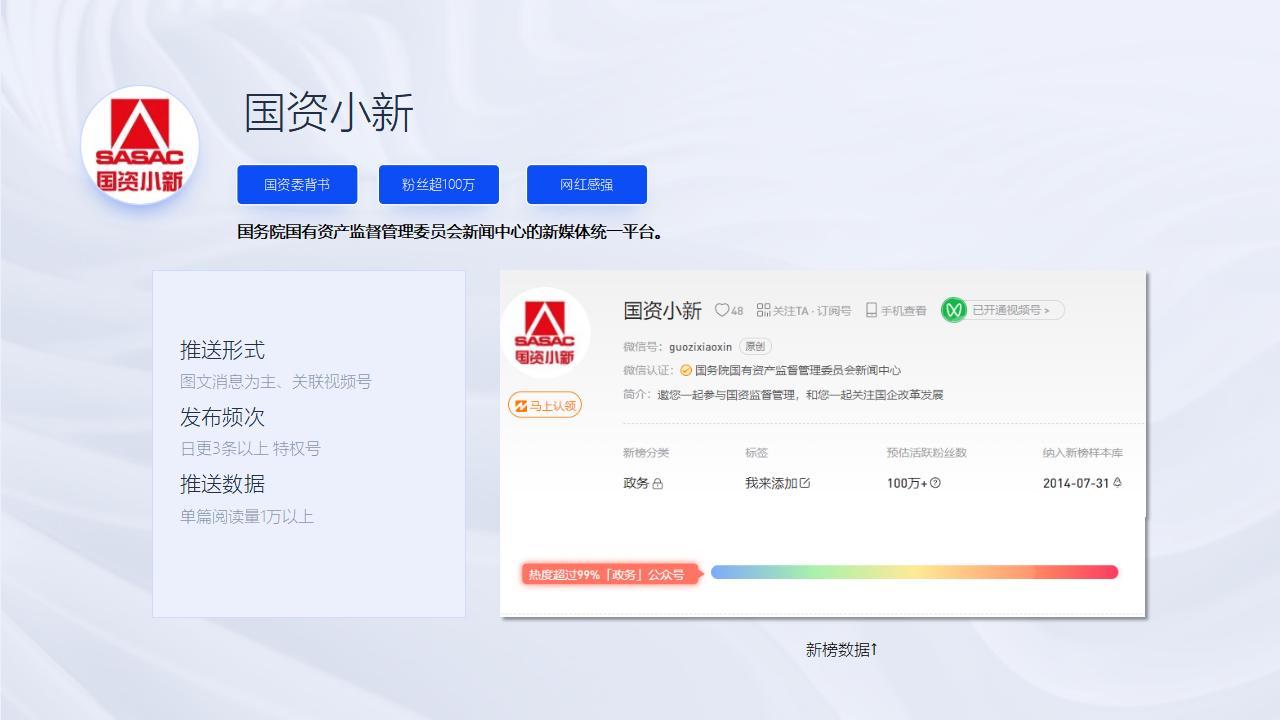Viewport: 1280px width, 720px height.
Task: Click the 纳入新榜样本库 column header
Action: tap(1083, 453)
